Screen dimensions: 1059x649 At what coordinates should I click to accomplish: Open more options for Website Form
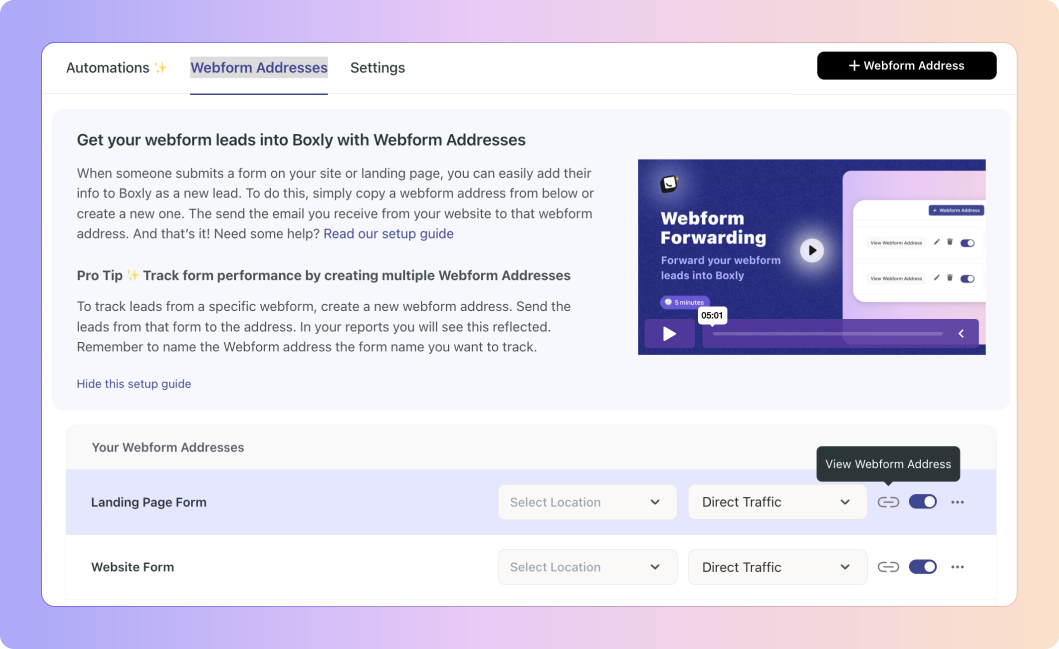point(958,567)
